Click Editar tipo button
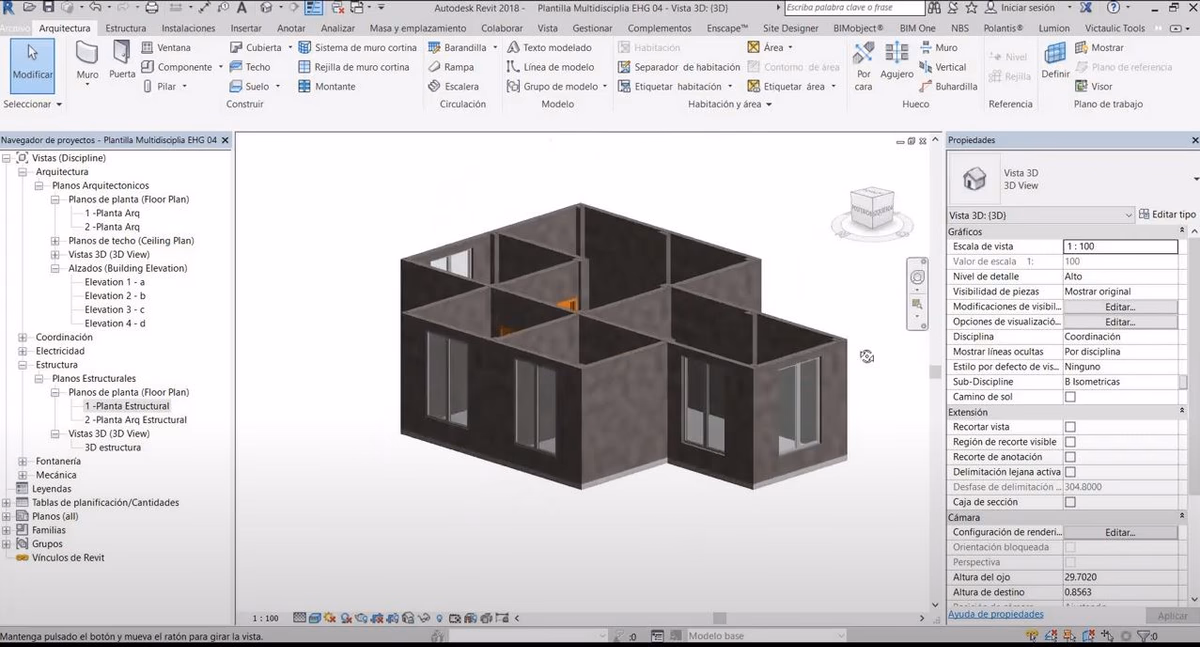Image resolution: width=1200 pixels, height=647 pixels. [x=1167, y=215]
